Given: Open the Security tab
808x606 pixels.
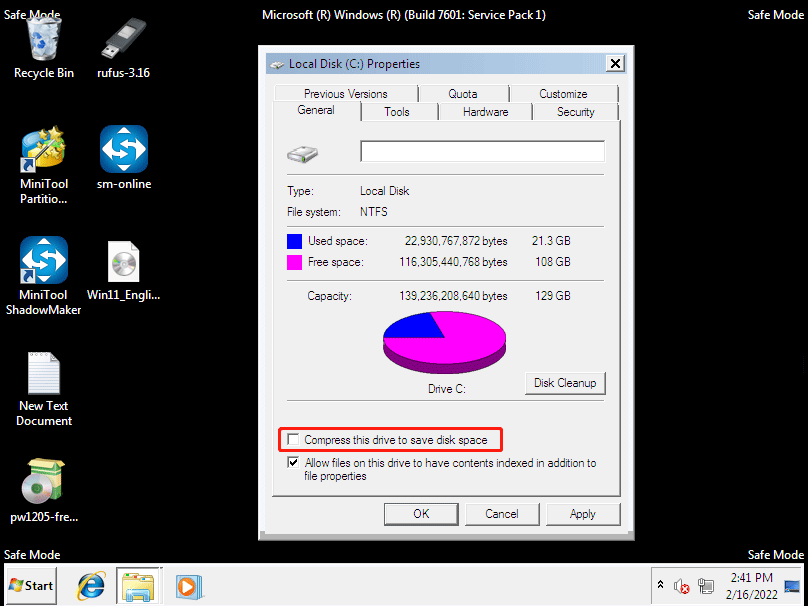Looking at the screenshot, I should (x=575, y=112).
